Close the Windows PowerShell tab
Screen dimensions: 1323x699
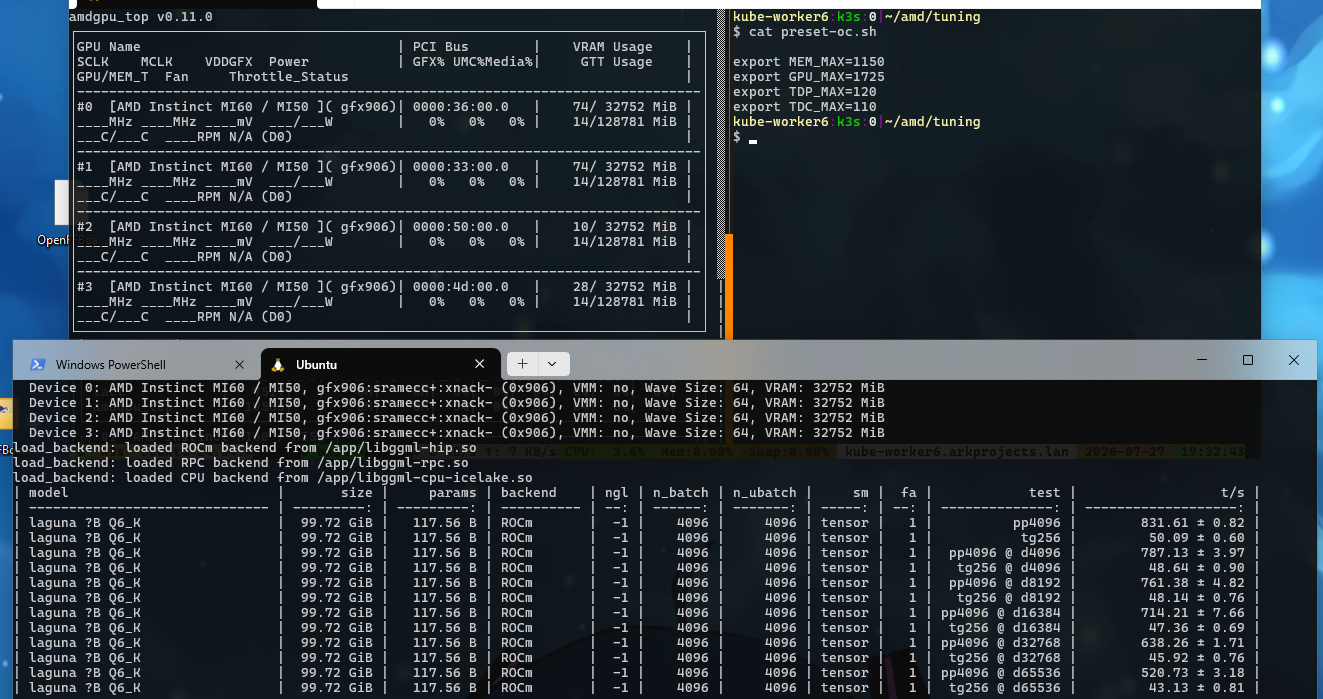[239, 365]
